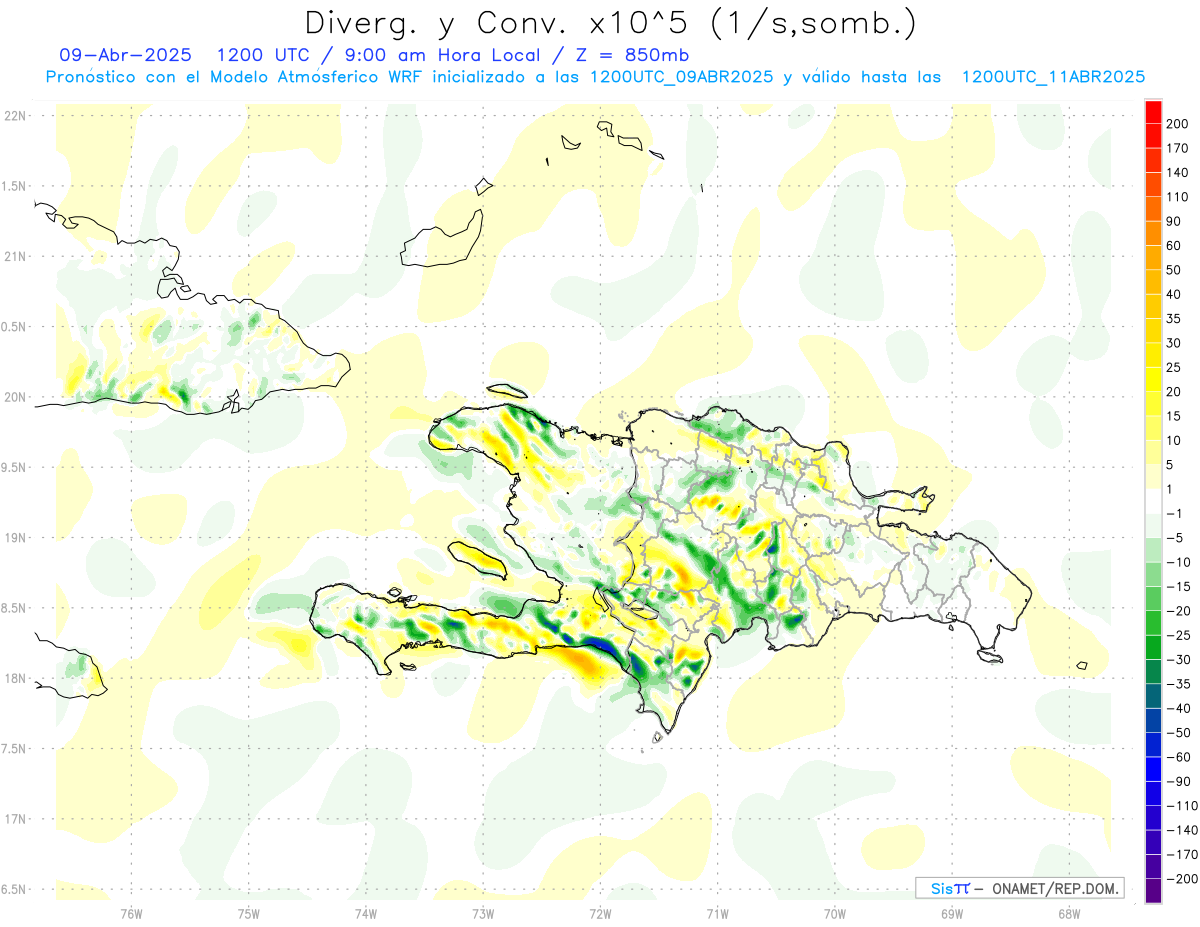Click the color bar value '30'
The image size is (1200, 927).
(1174, 343)
